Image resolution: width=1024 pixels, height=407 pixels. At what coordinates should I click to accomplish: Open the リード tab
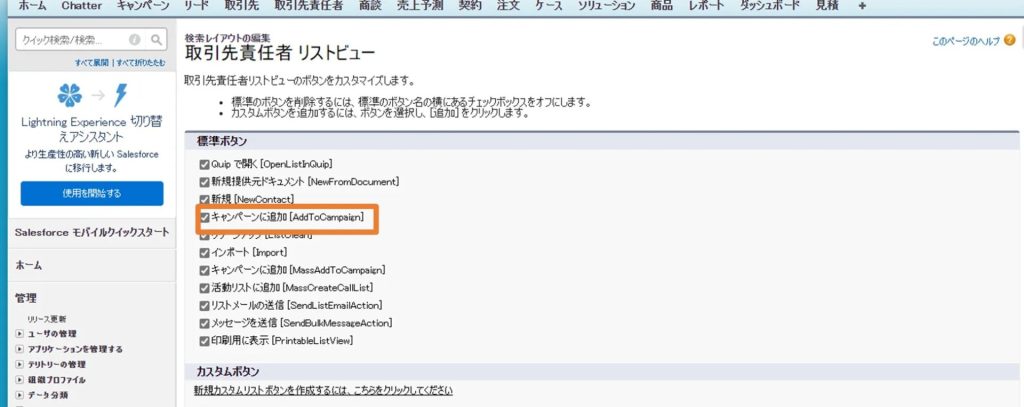click(197, 5)
